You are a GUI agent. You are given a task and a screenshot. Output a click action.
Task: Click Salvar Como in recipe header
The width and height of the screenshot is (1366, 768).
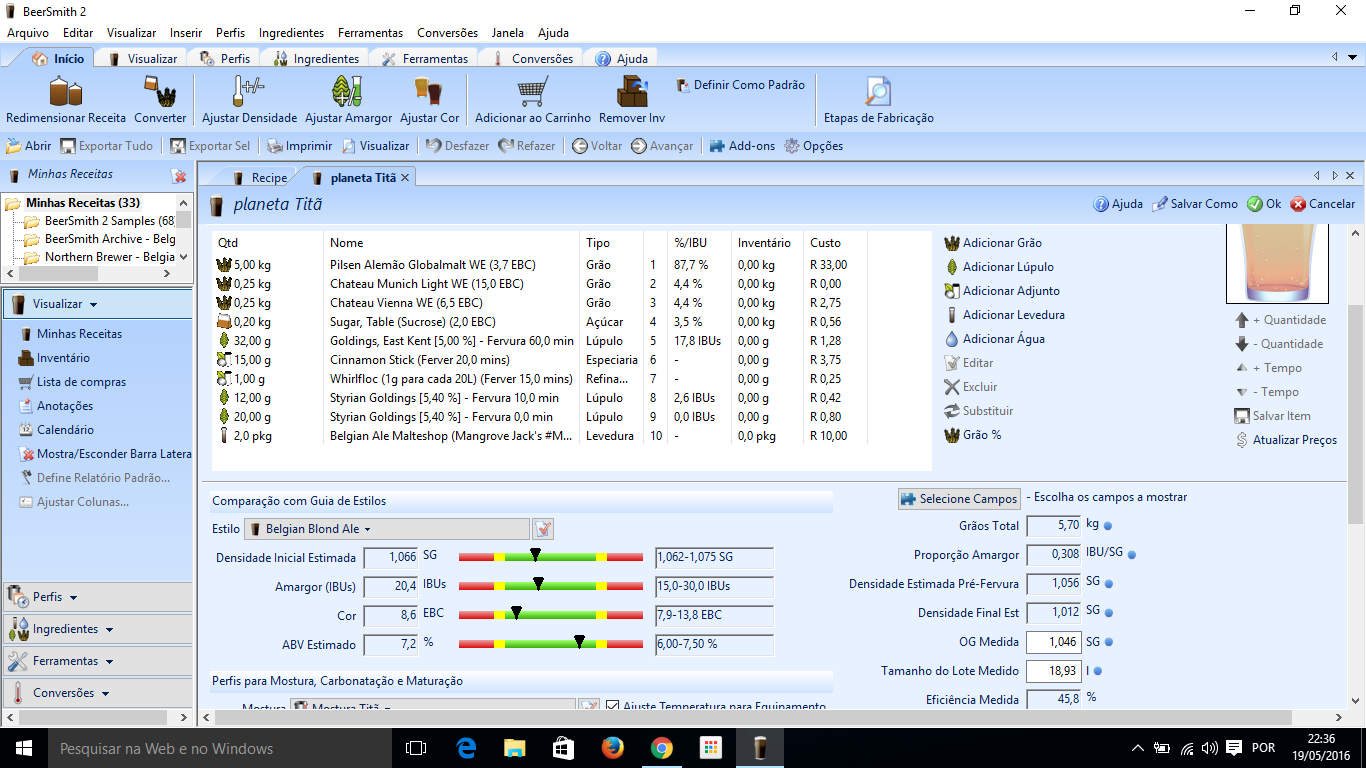(1194, 204)
